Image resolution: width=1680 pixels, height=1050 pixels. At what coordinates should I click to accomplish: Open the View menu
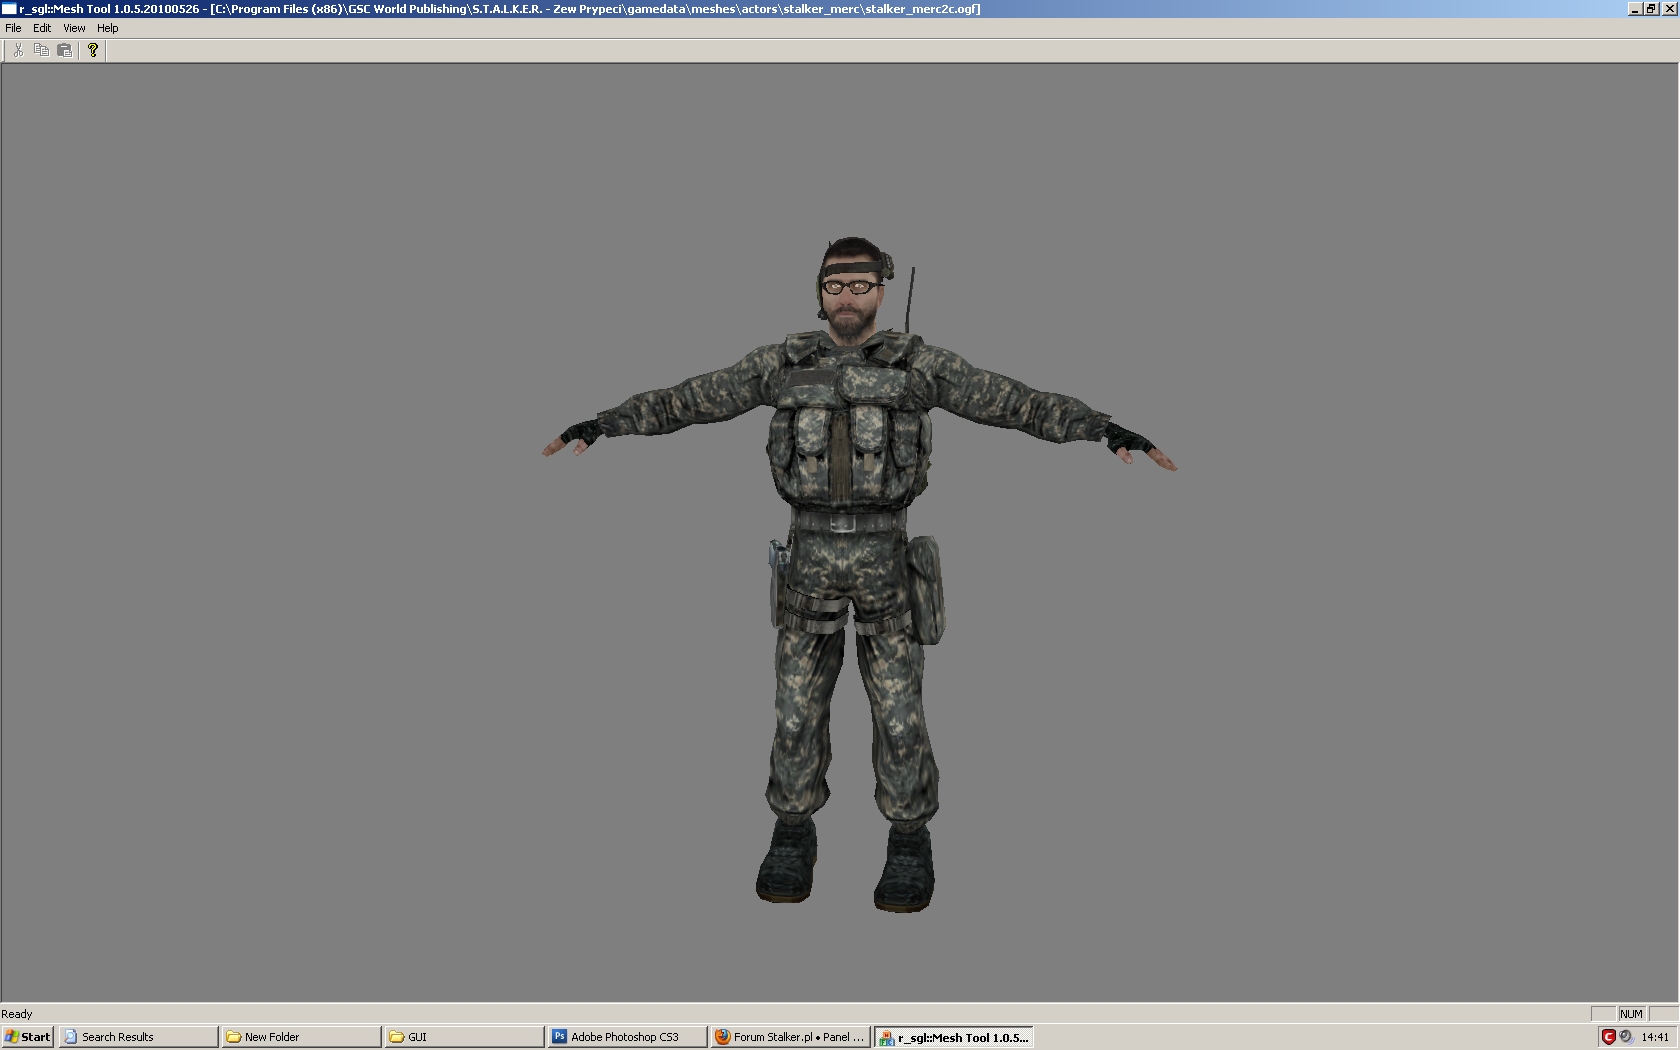[74, 28]
